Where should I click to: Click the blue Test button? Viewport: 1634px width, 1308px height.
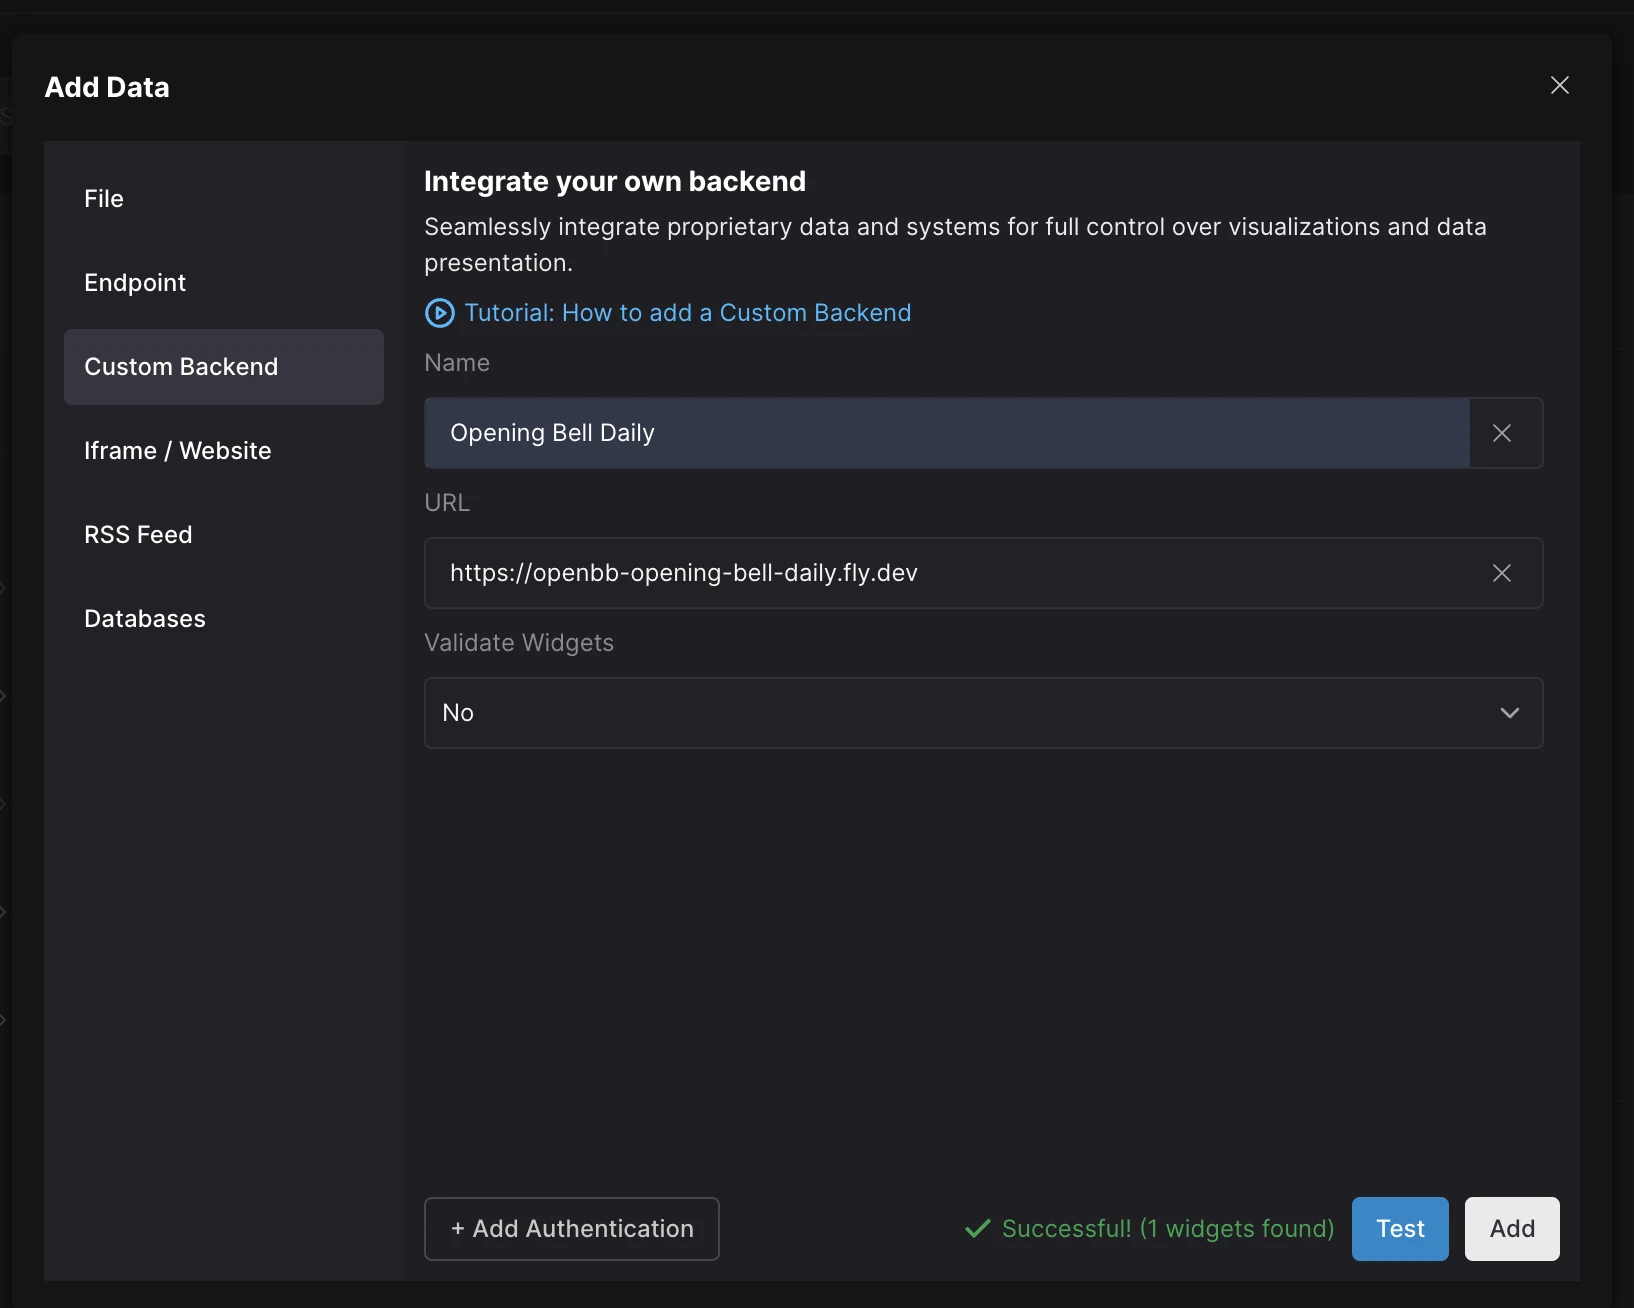pyautogui.click(x=1399, y=1228)
